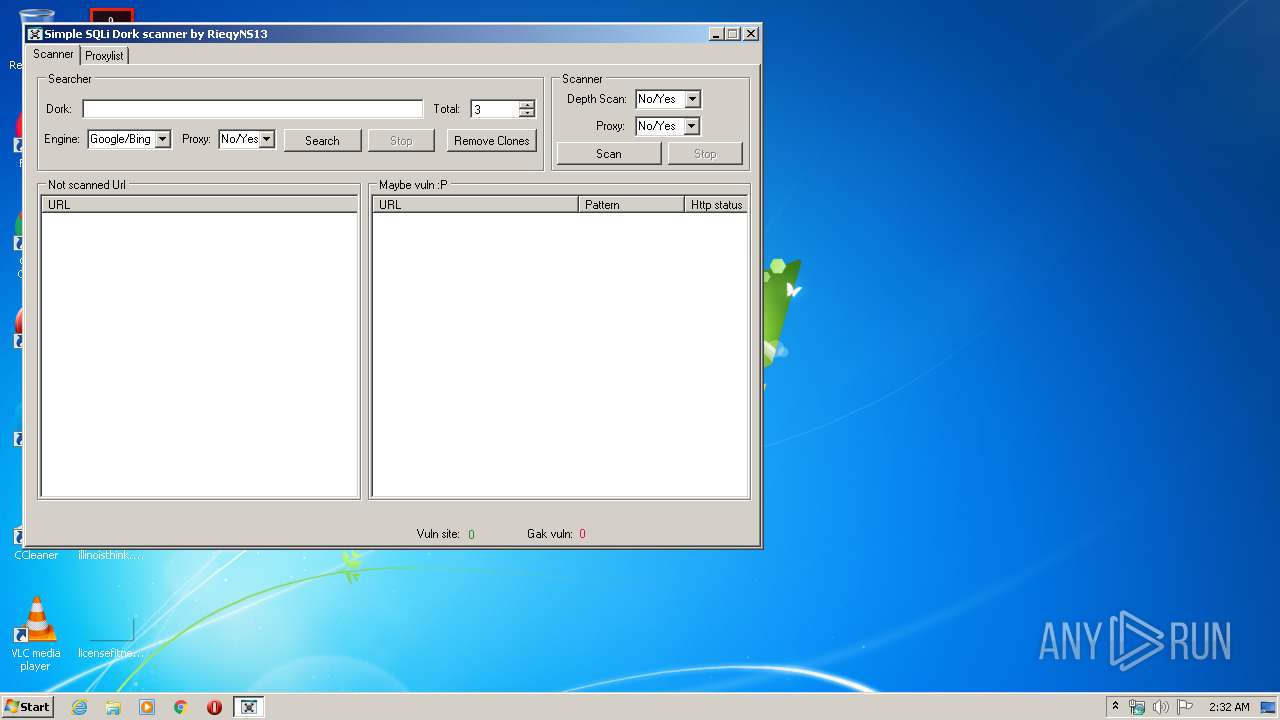The width and height of the screenshot is (1280, 720).
Task: Click the Remove Clones button
Action: click(492, 141)
